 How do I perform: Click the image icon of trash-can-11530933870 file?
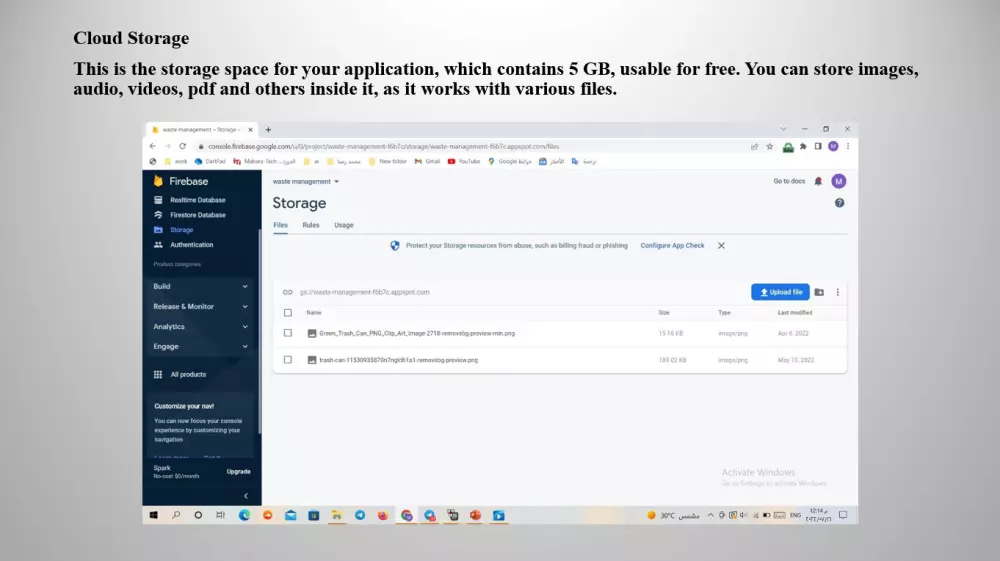(x=312, y=360)
